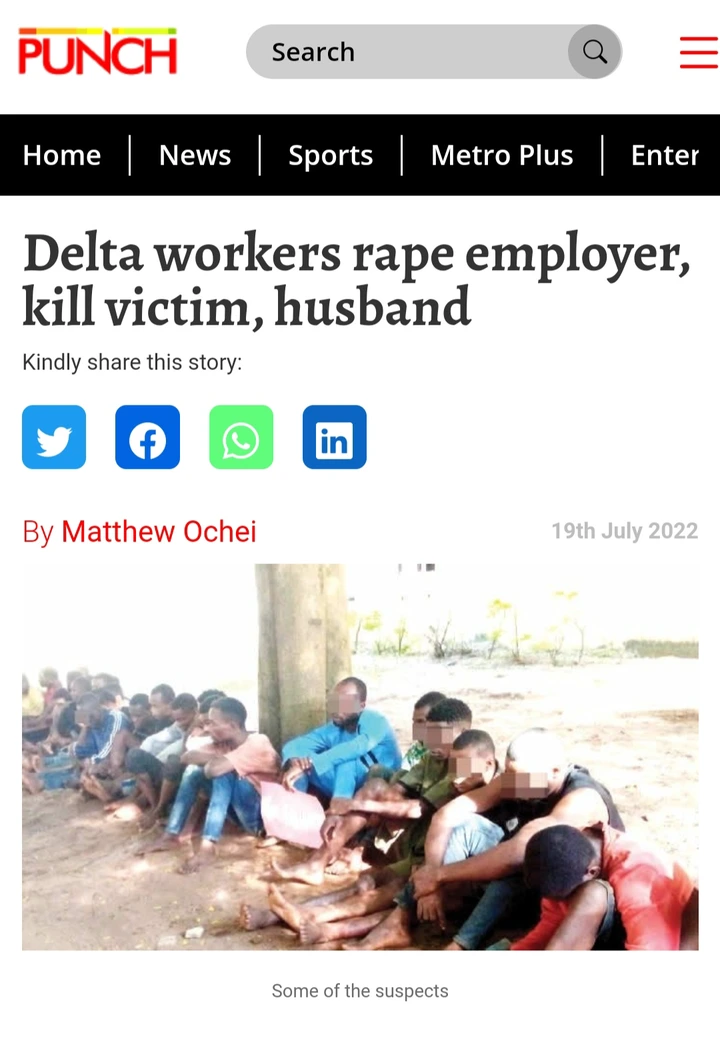
Task: Share story on Twitter
Action: [54, 437]
